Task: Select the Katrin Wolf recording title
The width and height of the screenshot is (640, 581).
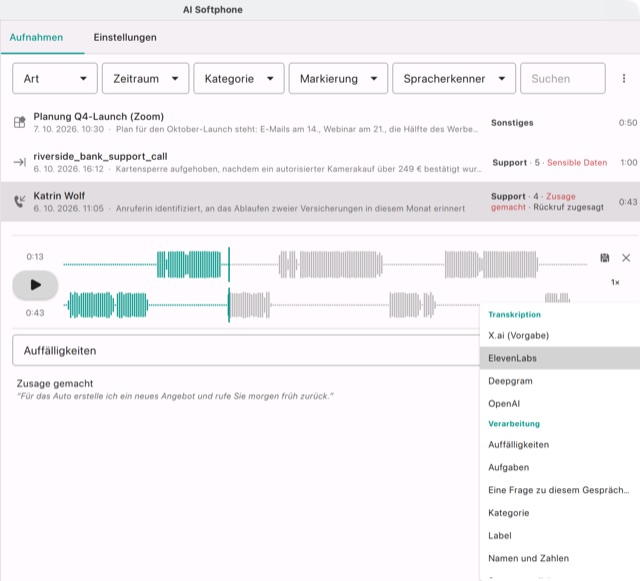Action: (x=59, y=196)
